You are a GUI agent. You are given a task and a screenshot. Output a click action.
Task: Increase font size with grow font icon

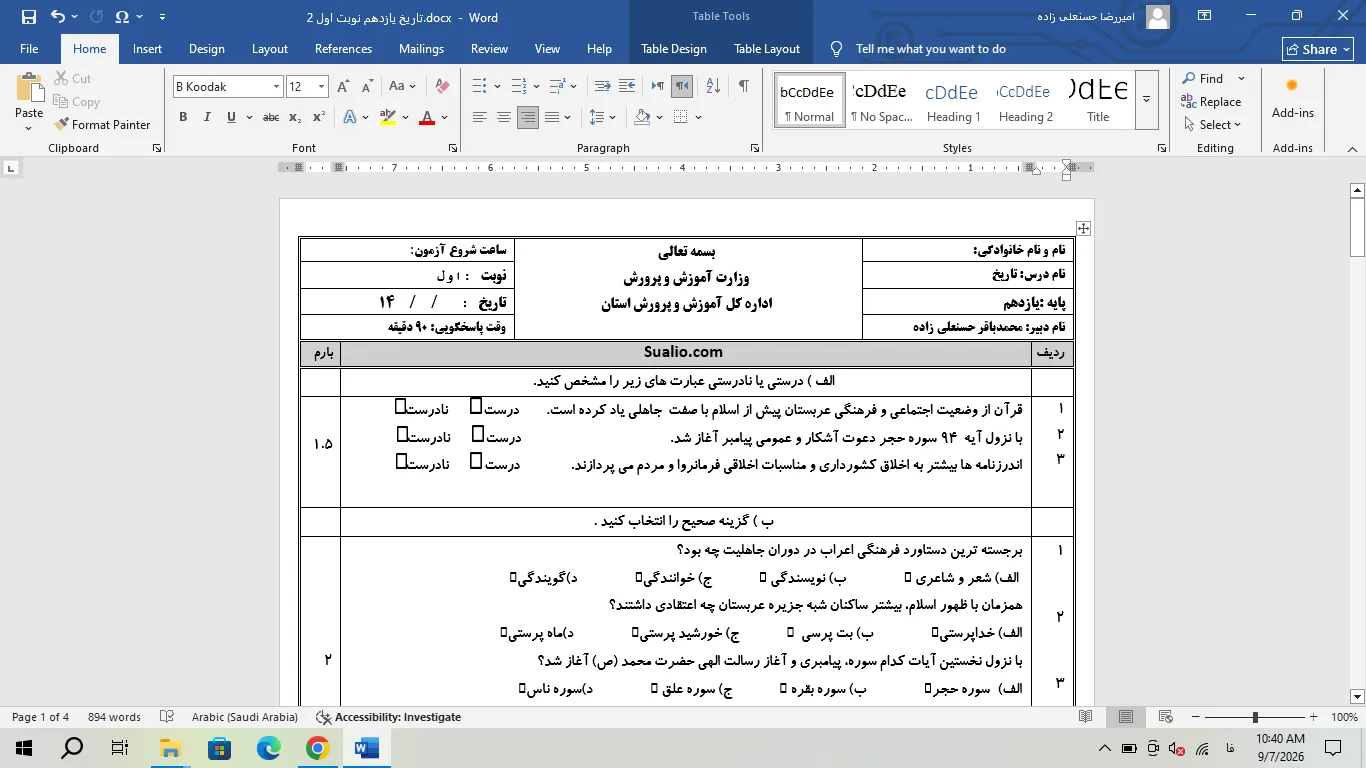(345, 87)
